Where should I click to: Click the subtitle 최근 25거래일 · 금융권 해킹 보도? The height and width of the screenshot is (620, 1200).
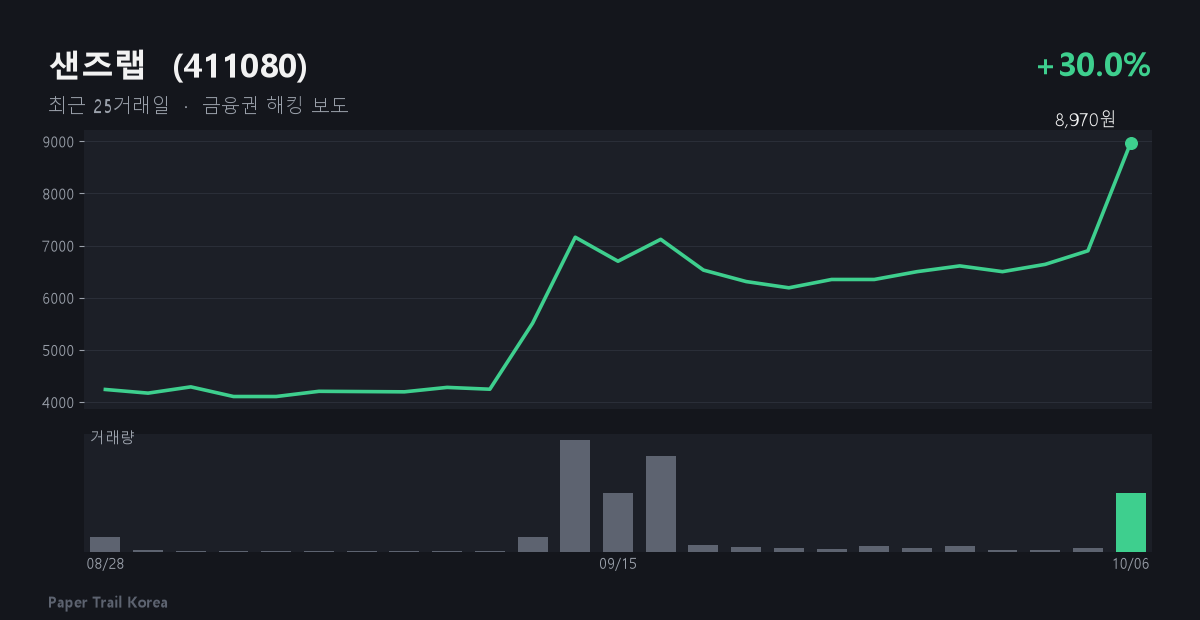(x=198, y=105)
